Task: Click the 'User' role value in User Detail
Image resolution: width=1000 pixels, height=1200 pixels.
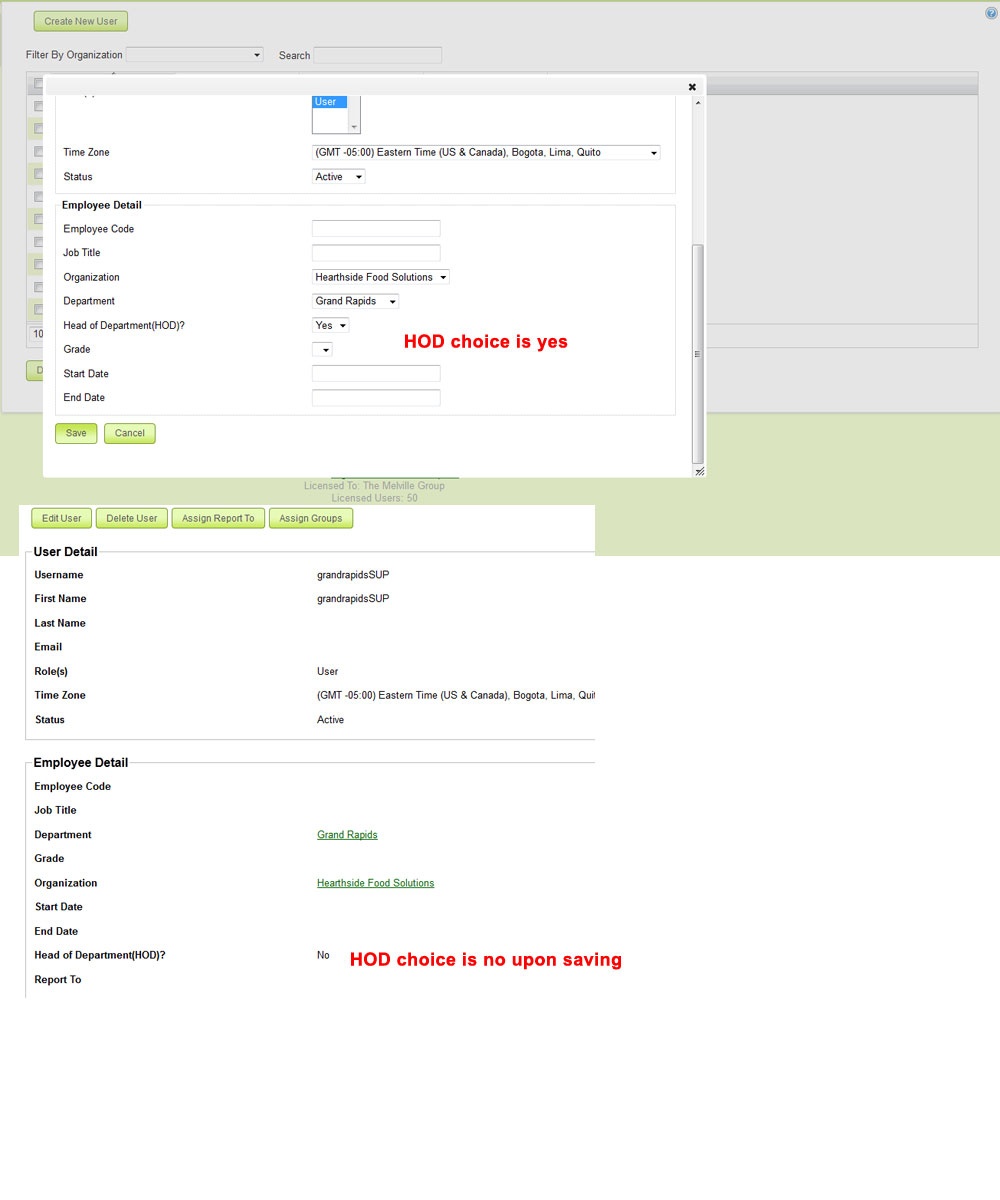Action: pos(328,672)
